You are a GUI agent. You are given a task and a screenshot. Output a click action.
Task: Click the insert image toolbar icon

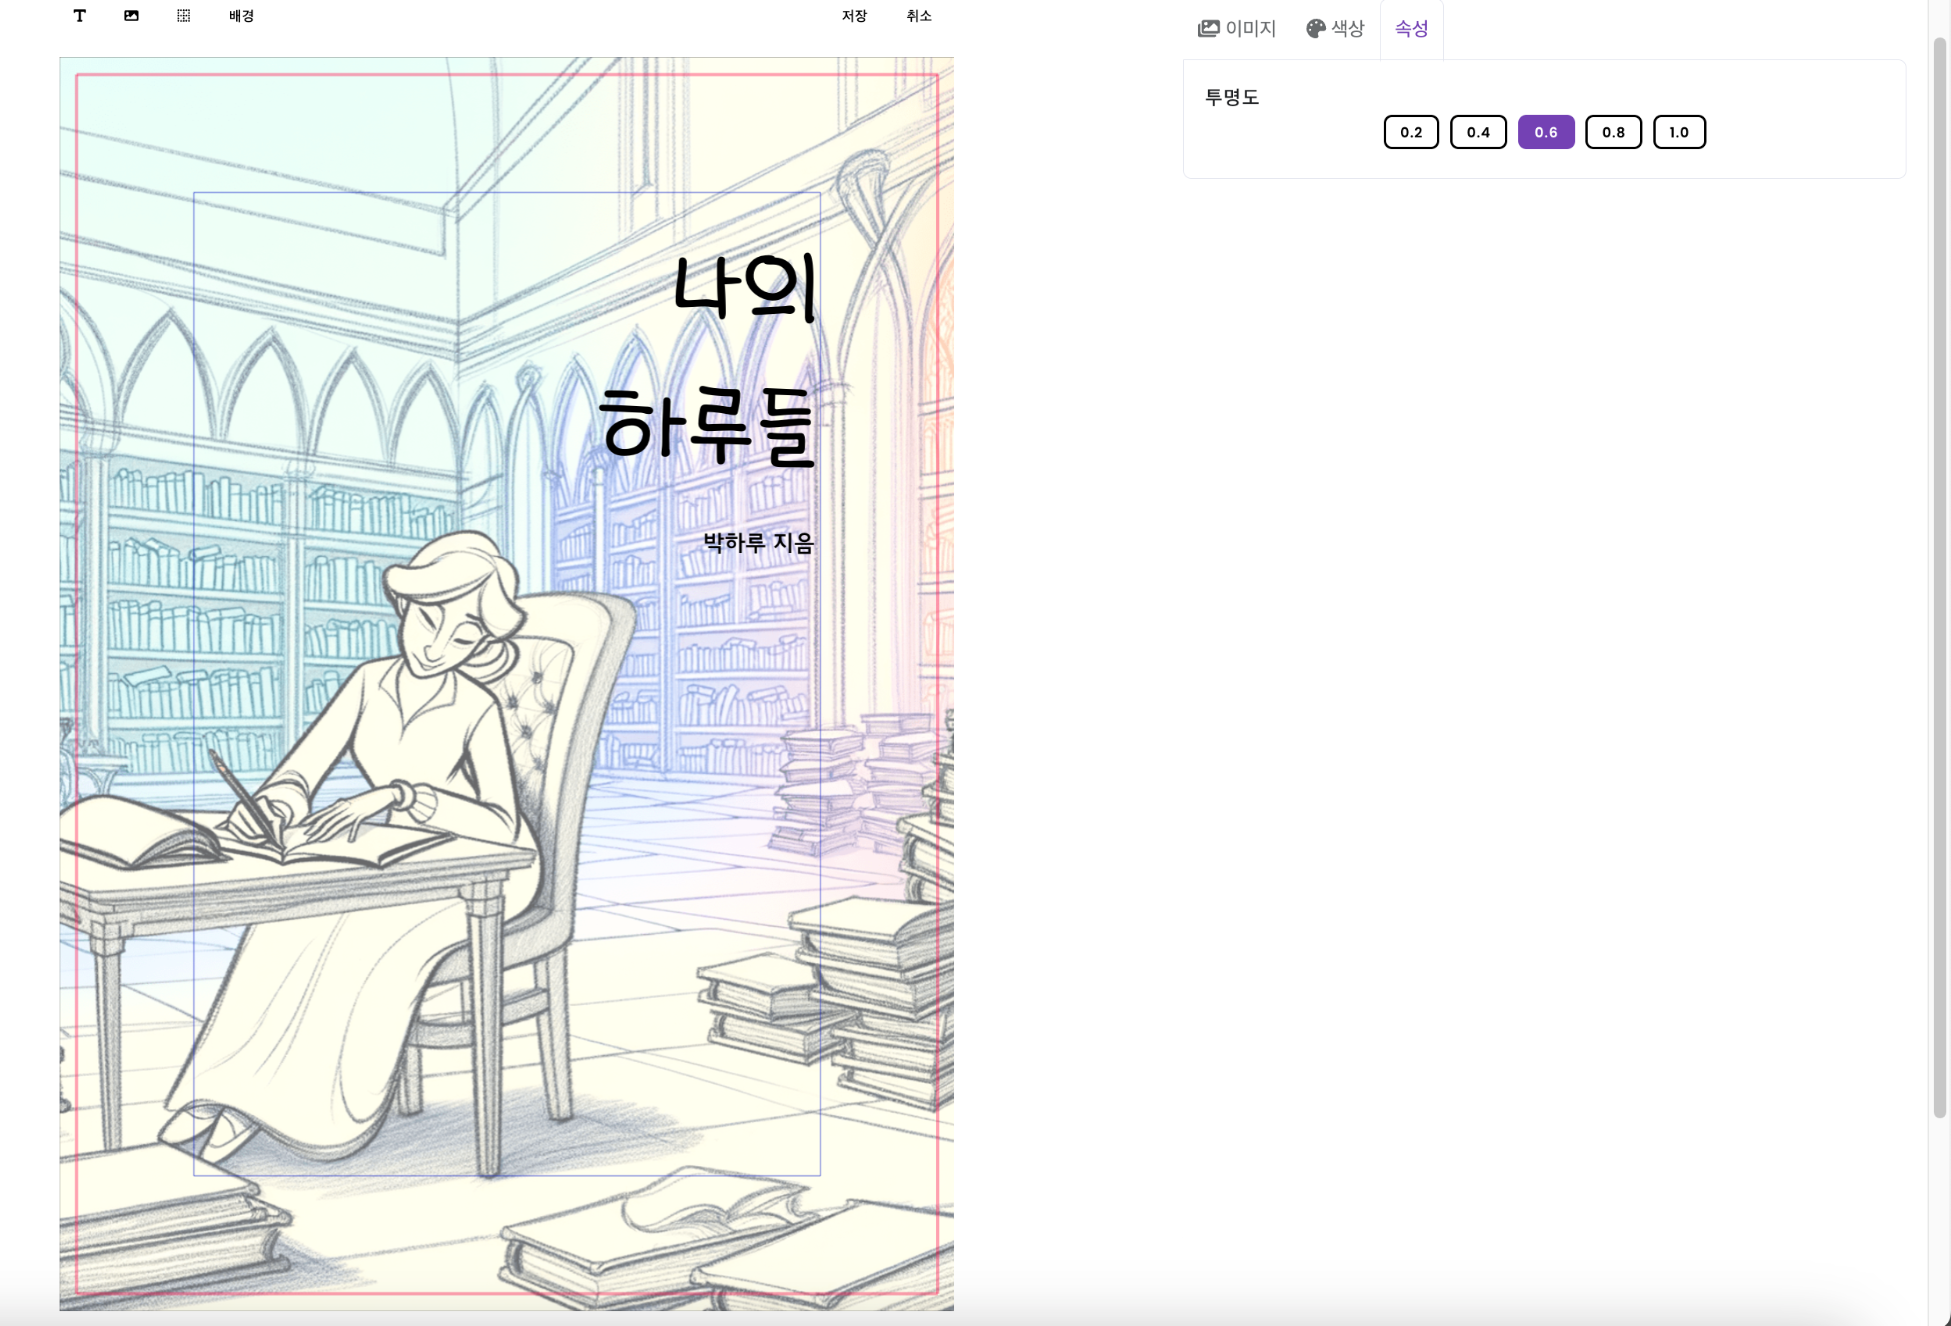(x=131, y=16)
